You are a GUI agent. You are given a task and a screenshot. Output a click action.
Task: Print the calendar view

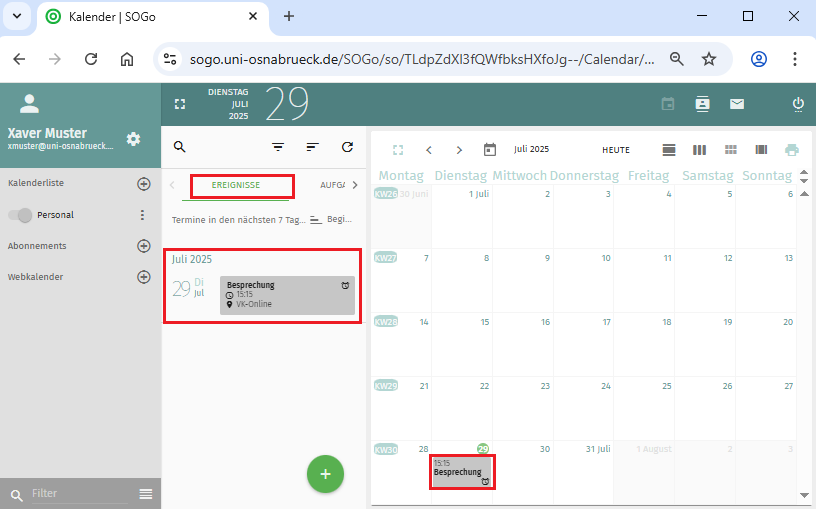[792, 150]
